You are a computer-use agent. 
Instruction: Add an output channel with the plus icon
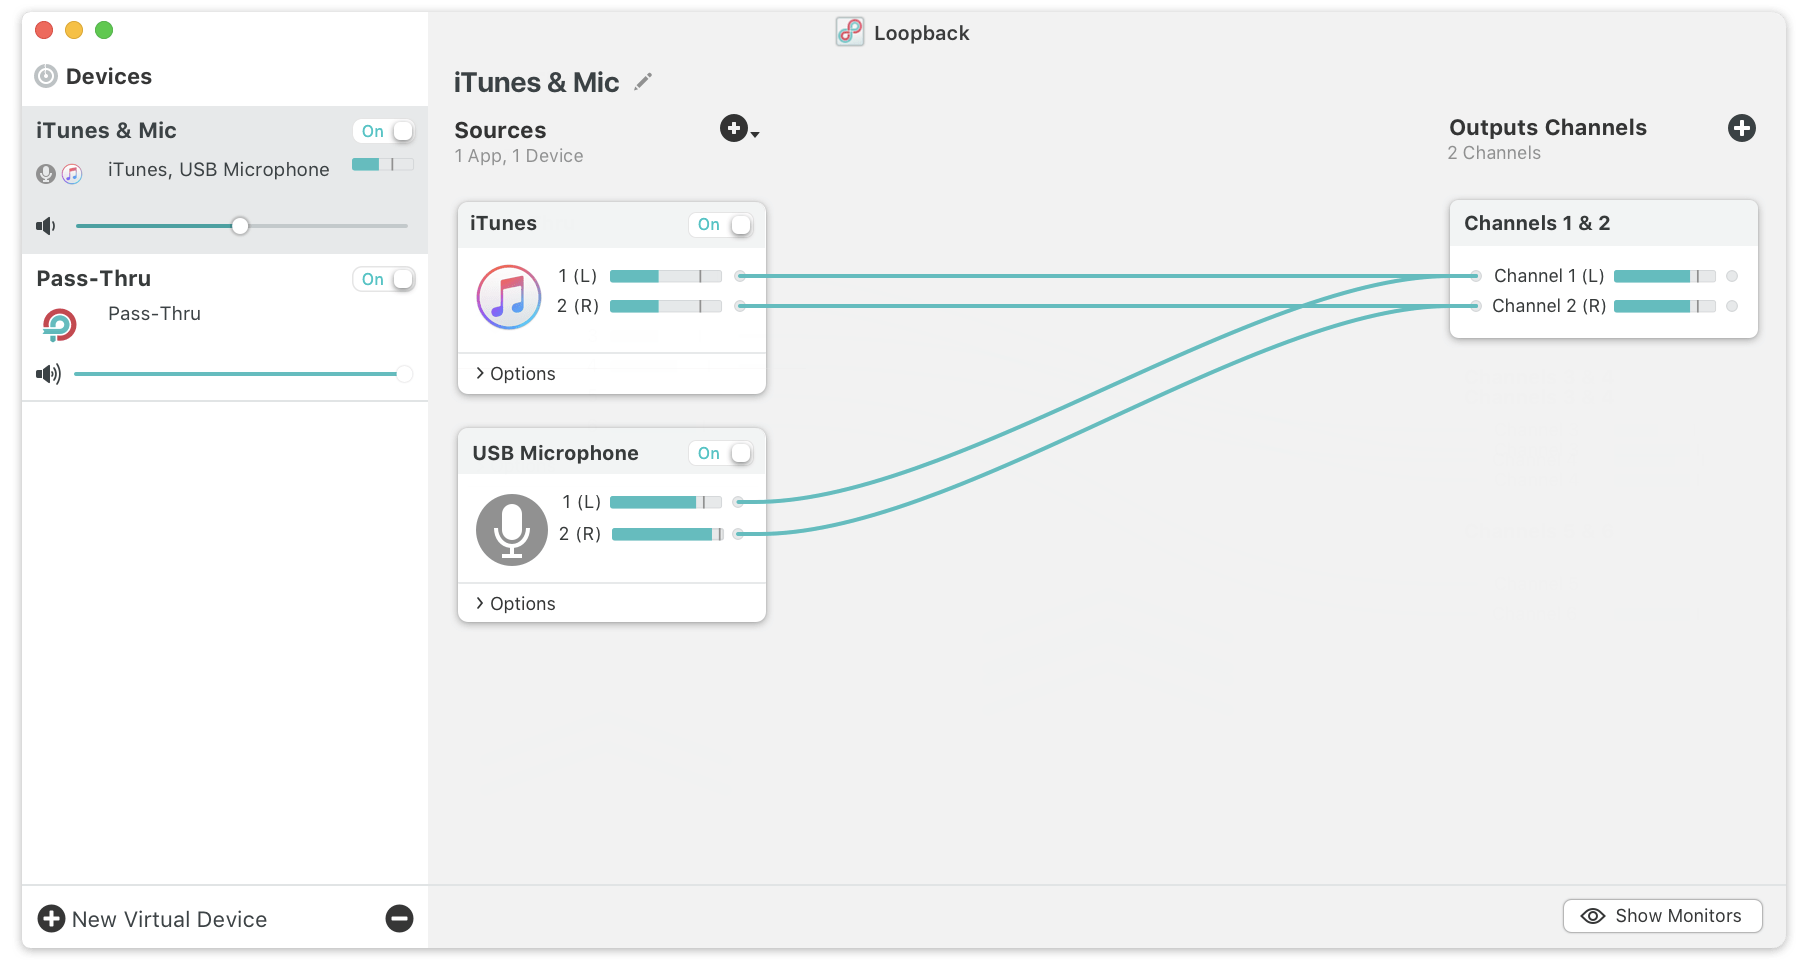(x=1741, y=128)
